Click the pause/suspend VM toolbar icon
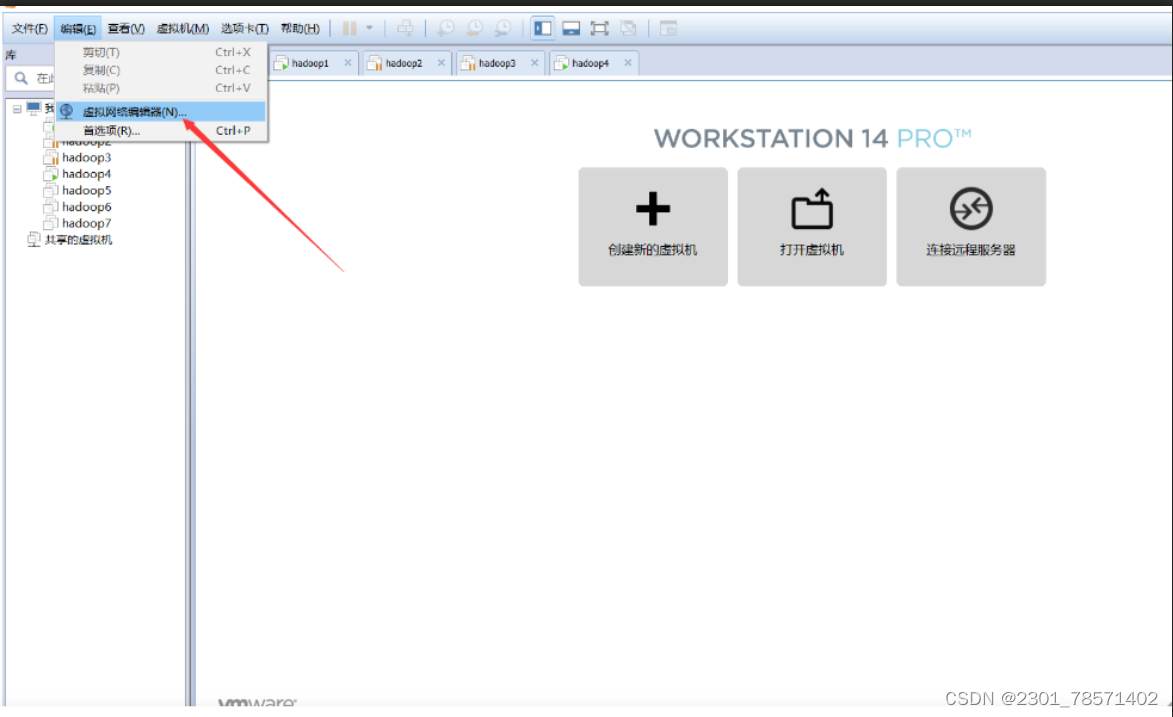 (x=349, y=28)
